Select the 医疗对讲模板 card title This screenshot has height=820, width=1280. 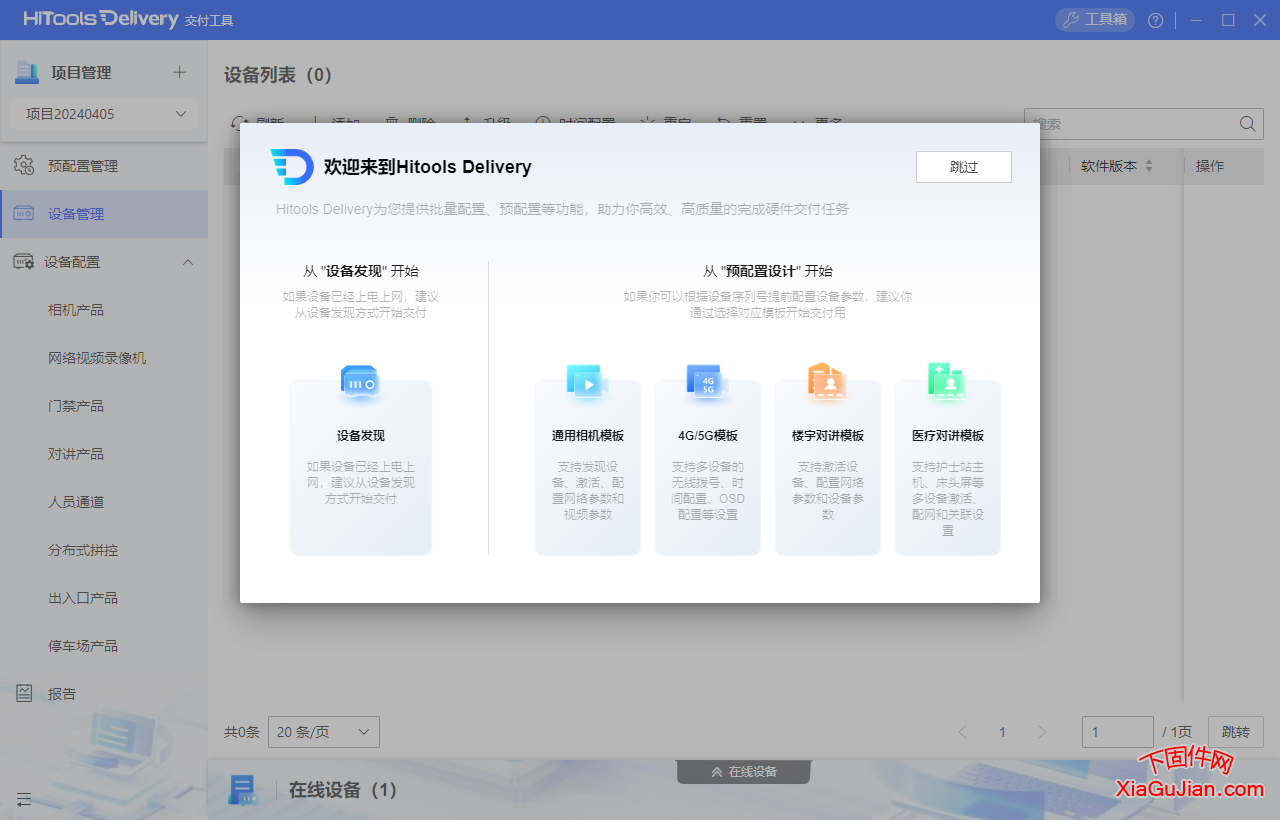[x=948, y=436]
